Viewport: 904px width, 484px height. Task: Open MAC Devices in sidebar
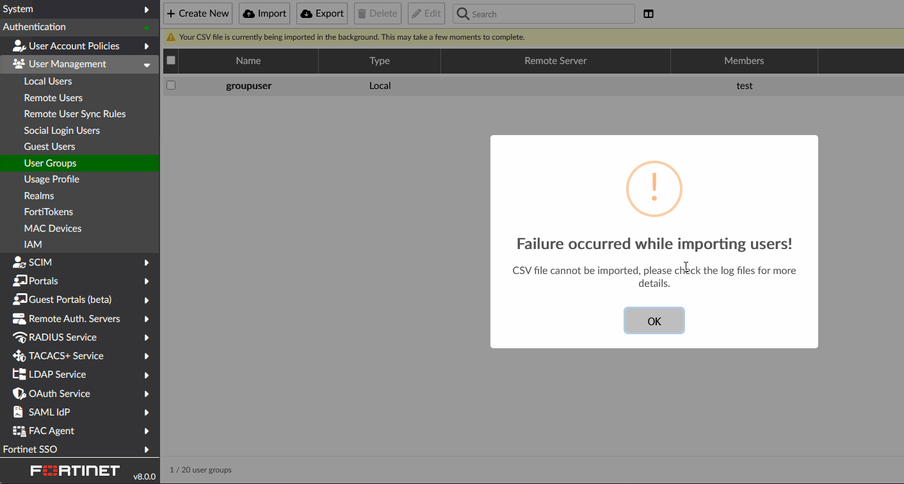tap(52, 228)
